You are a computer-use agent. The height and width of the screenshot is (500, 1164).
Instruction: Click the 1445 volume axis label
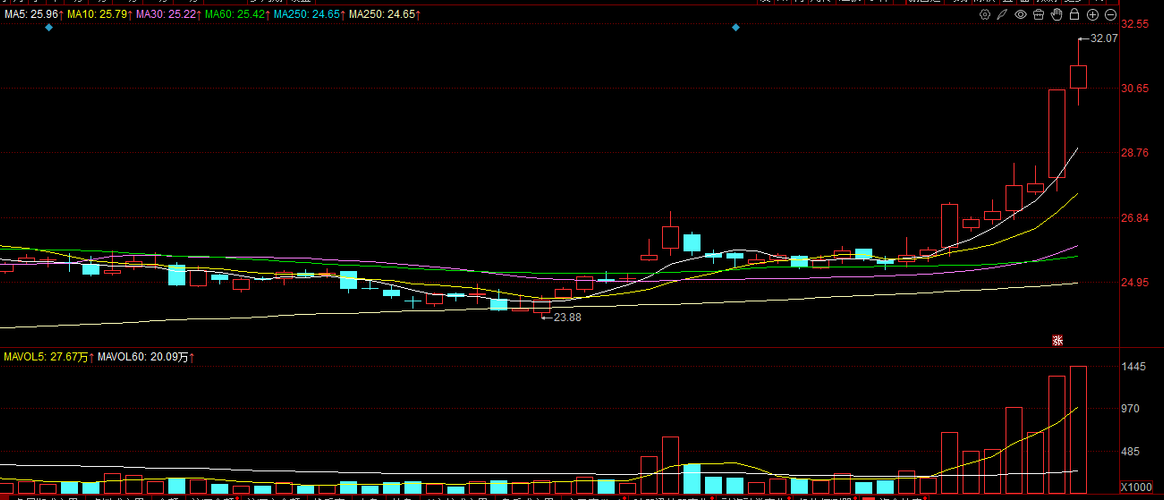(x=1133, y=366)
